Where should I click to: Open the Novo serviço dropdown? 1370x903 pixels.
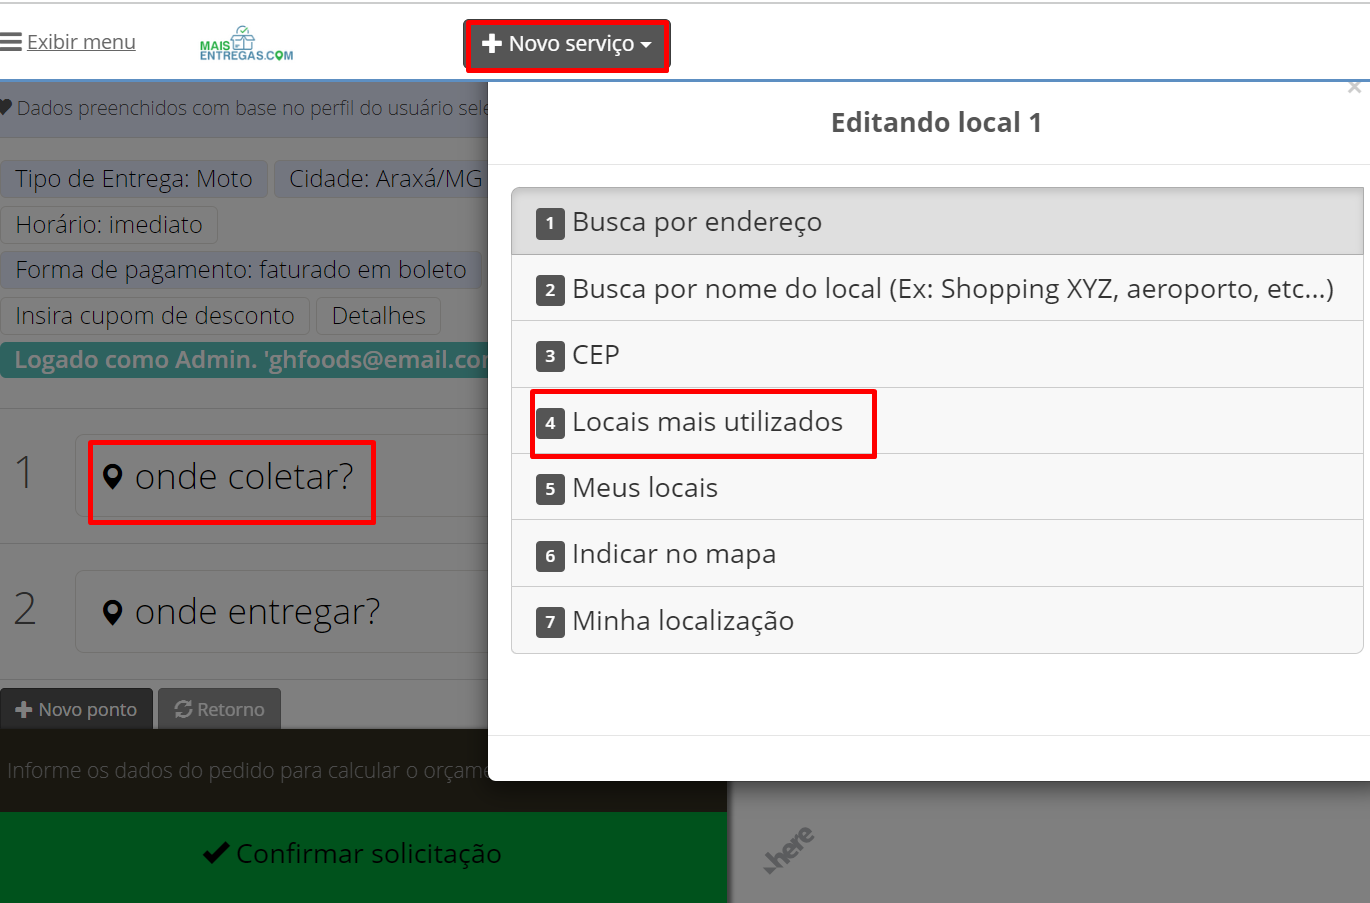point(567,44)
